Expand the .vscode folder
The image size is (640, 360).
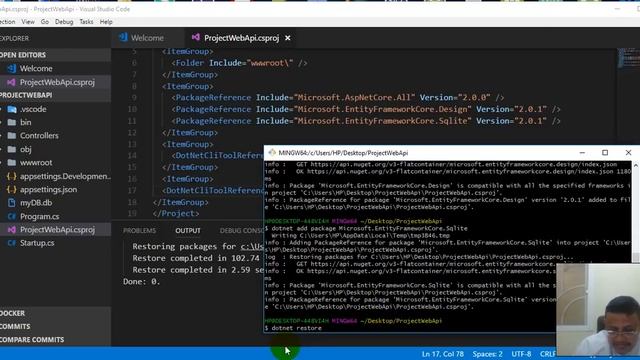(x=33, y=109)
